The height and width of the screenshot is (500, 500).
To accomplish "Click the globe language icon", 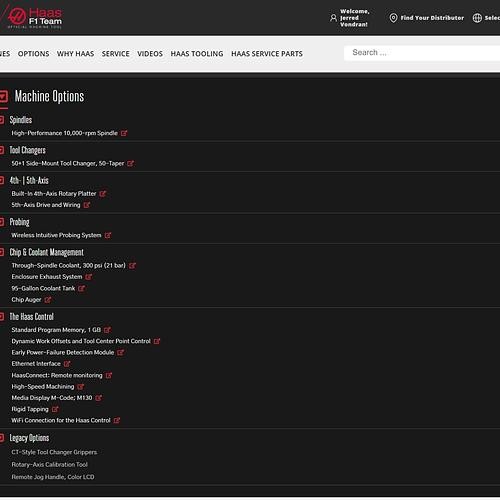I will [x=477, y=18].
